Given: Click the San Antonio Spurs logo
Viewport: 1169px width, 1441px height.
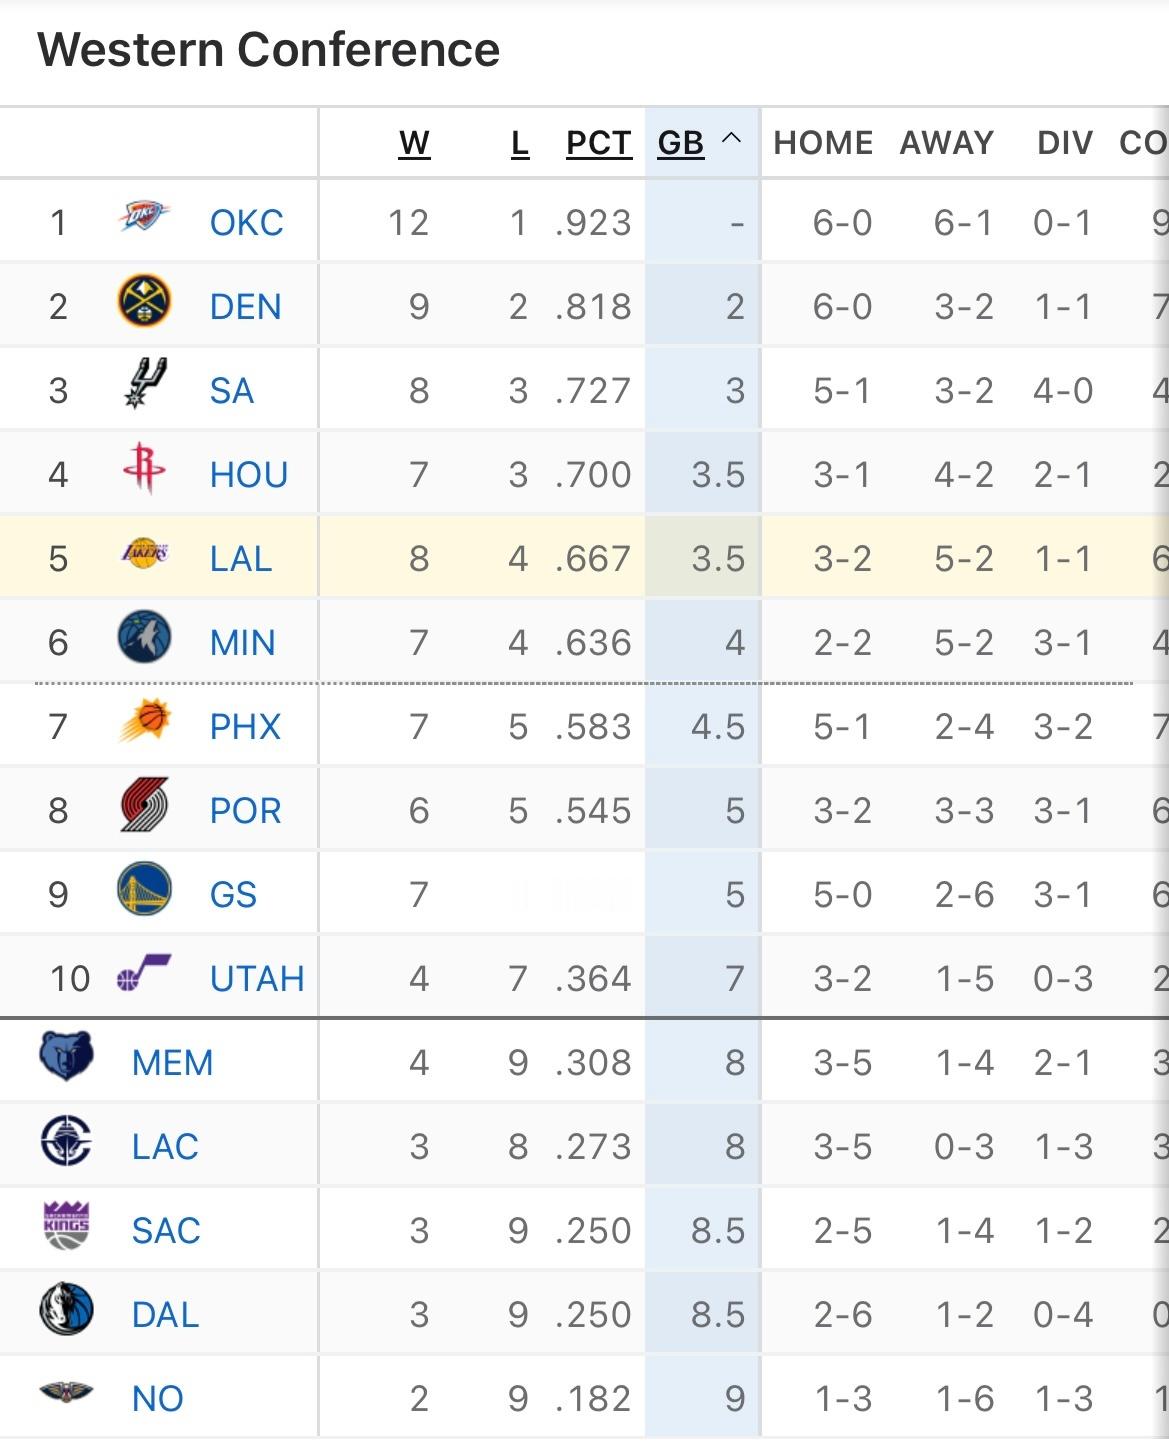Looking at the screenshot, I should coord(144,385).
